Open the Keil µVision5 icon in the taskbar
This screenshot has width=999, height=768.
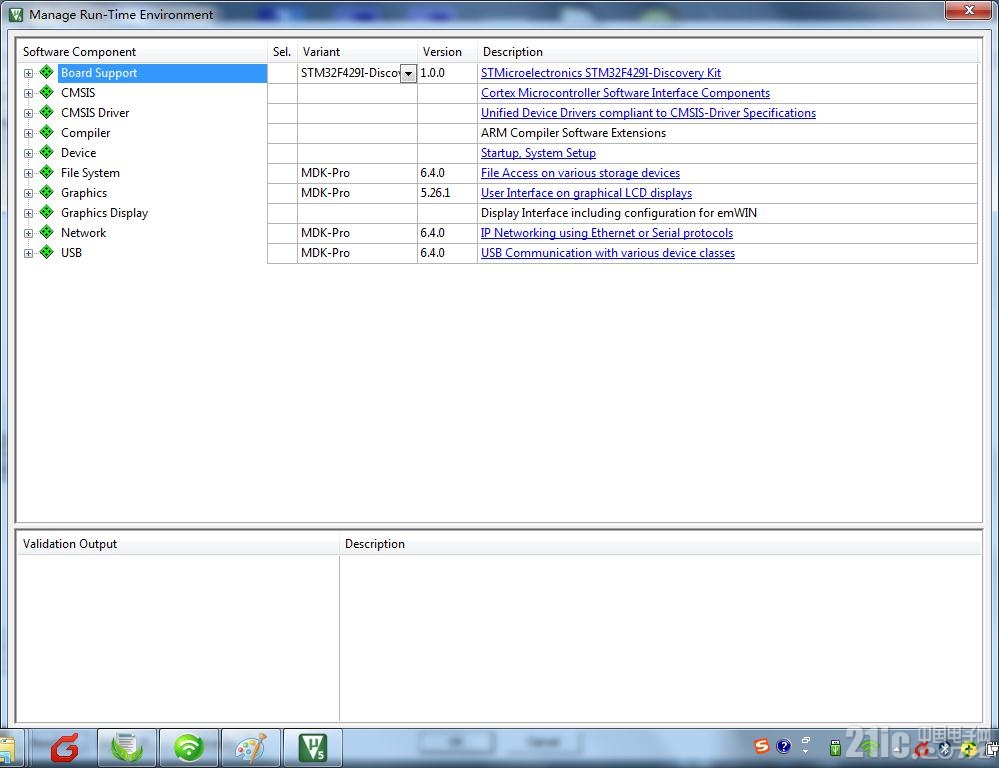click(313, 748)
